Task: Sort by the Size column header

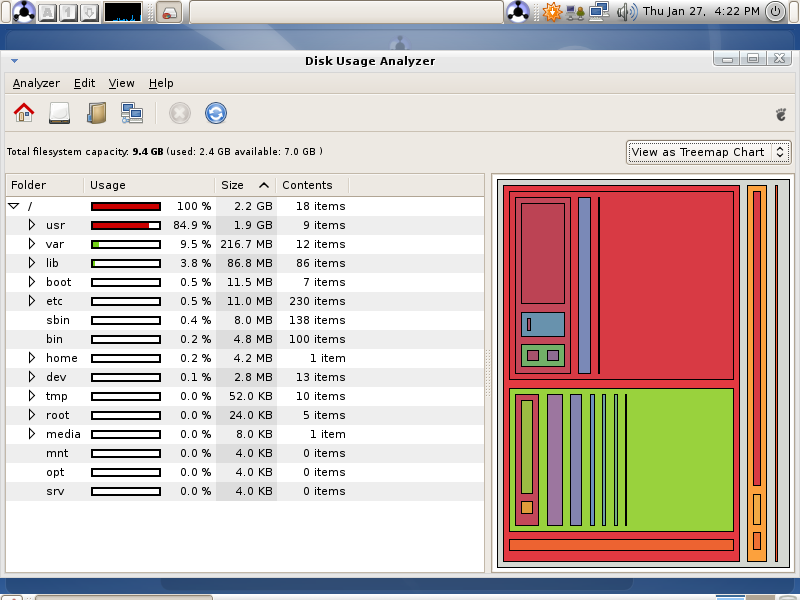Action: click(x=245, y=185)
